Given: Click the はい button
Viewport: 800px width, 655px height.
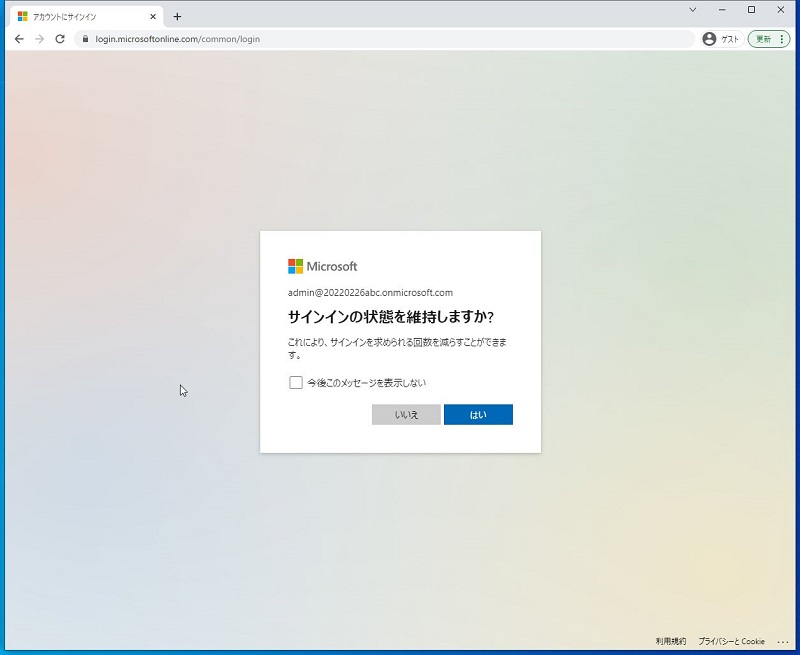Looking at the screenshot, I should tap(478, 415).
